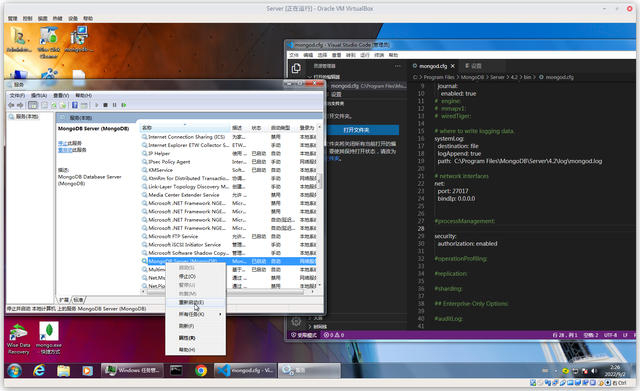Click the blue Help icon in Services toolbar

click(x=75, y=105)
